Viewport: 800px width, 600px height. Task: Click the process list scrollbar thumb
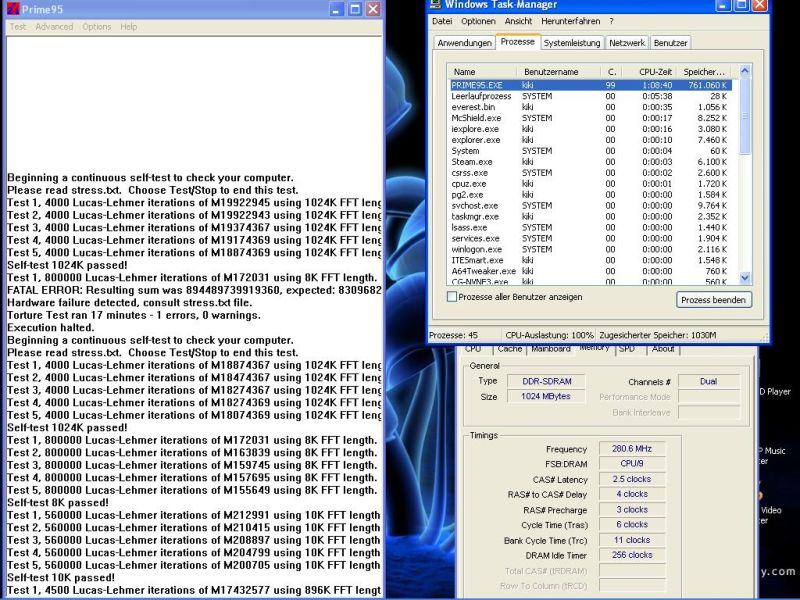pos(744,116)
